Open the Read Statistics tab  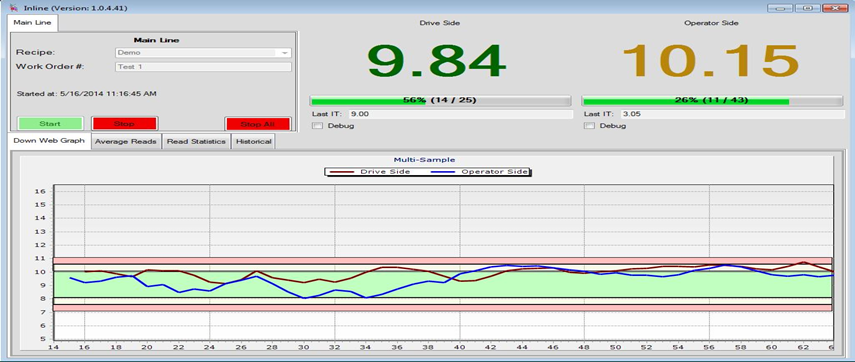196,142
